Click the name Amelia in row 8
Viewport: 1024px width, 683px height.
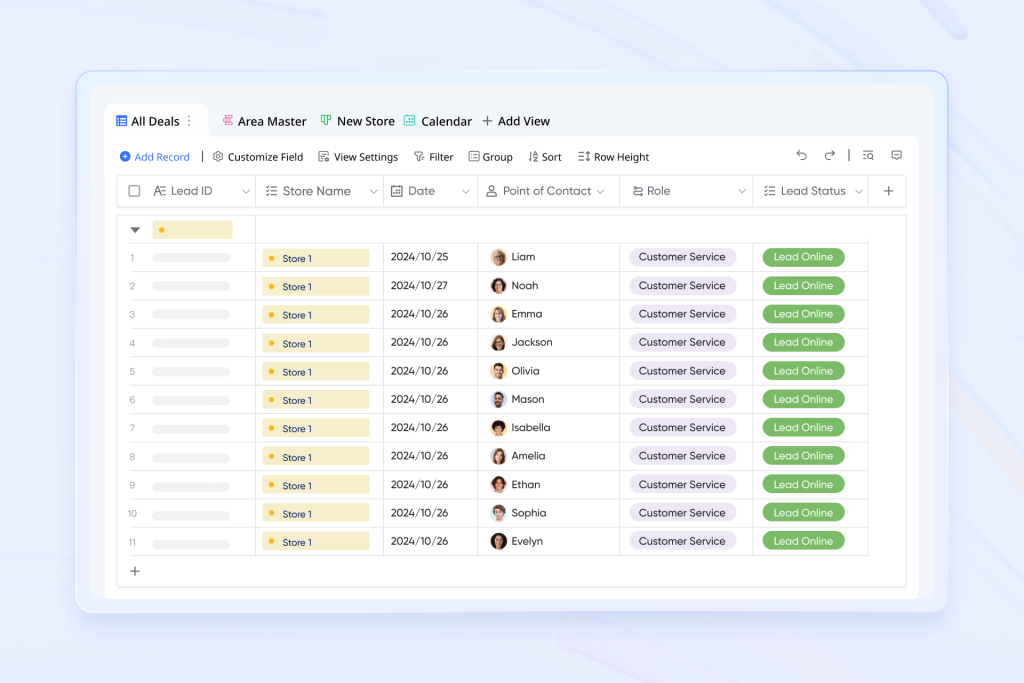528,456
